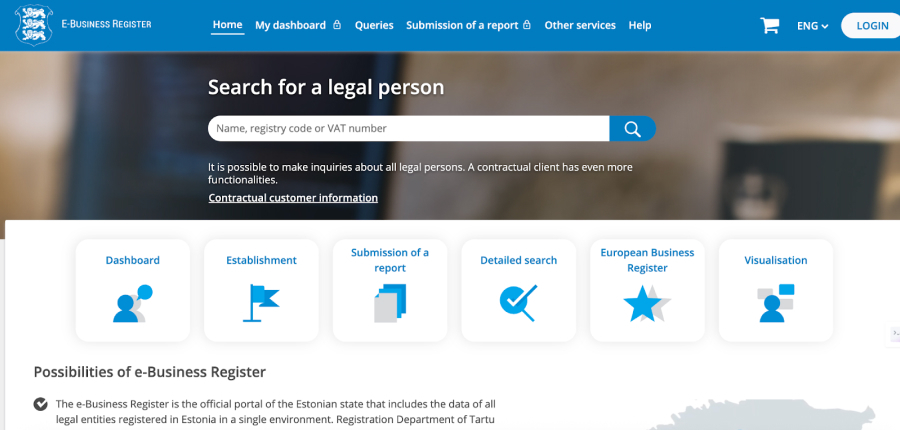Click the side widget tab on the window's right border
Image resolution: width=900 pixels, height=430 pixels.
pyautogui.click(x=894, y=334)
